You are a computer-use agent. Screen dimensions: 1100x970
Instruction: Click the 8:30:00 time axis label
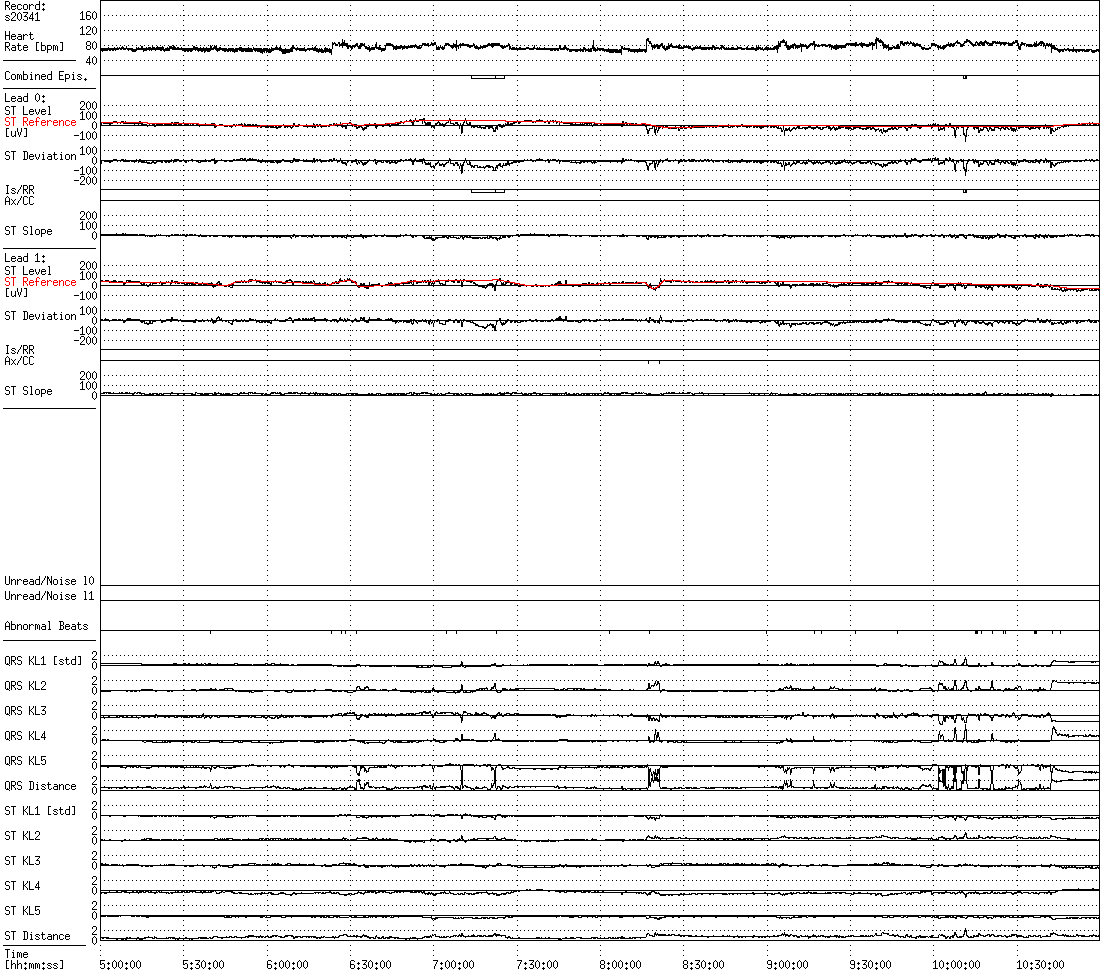(703, 964)
